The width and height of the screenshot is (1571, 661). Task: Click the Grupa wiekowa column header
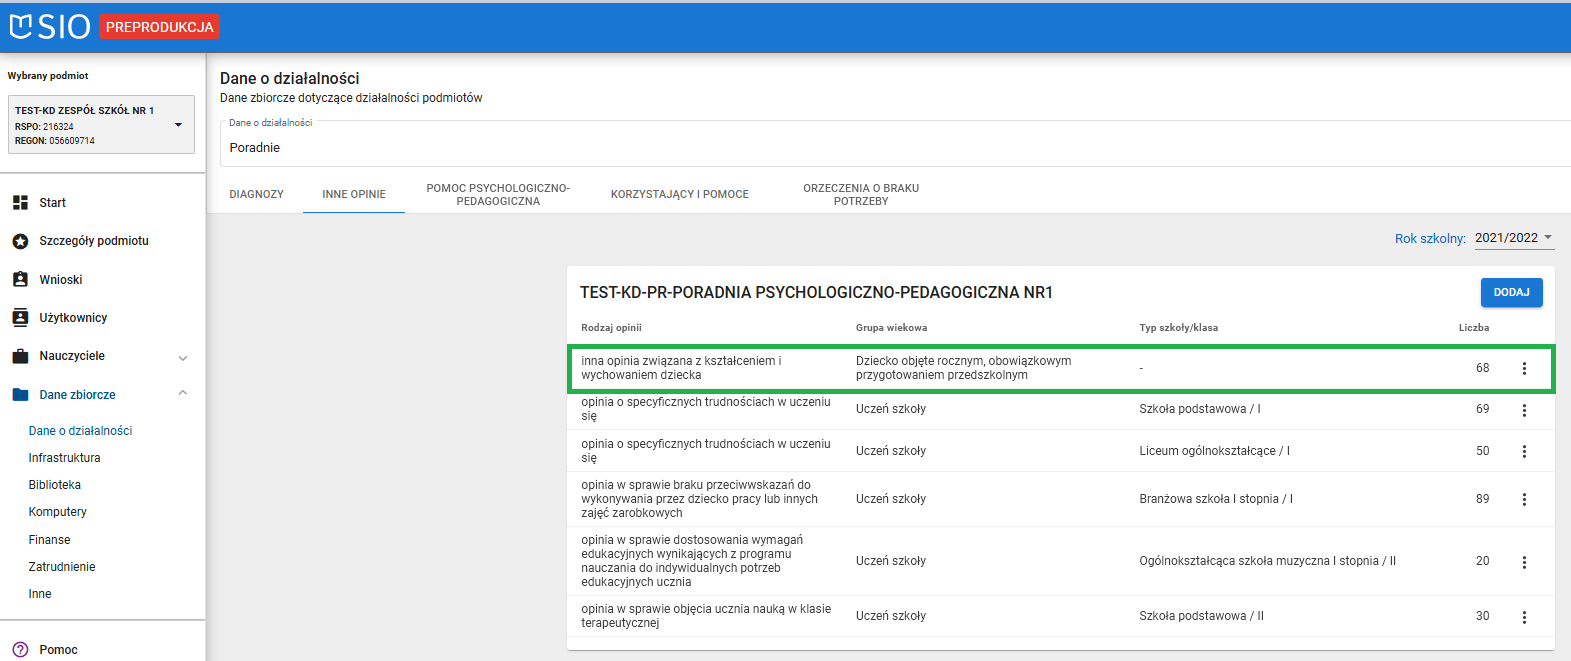coord(891,328)
